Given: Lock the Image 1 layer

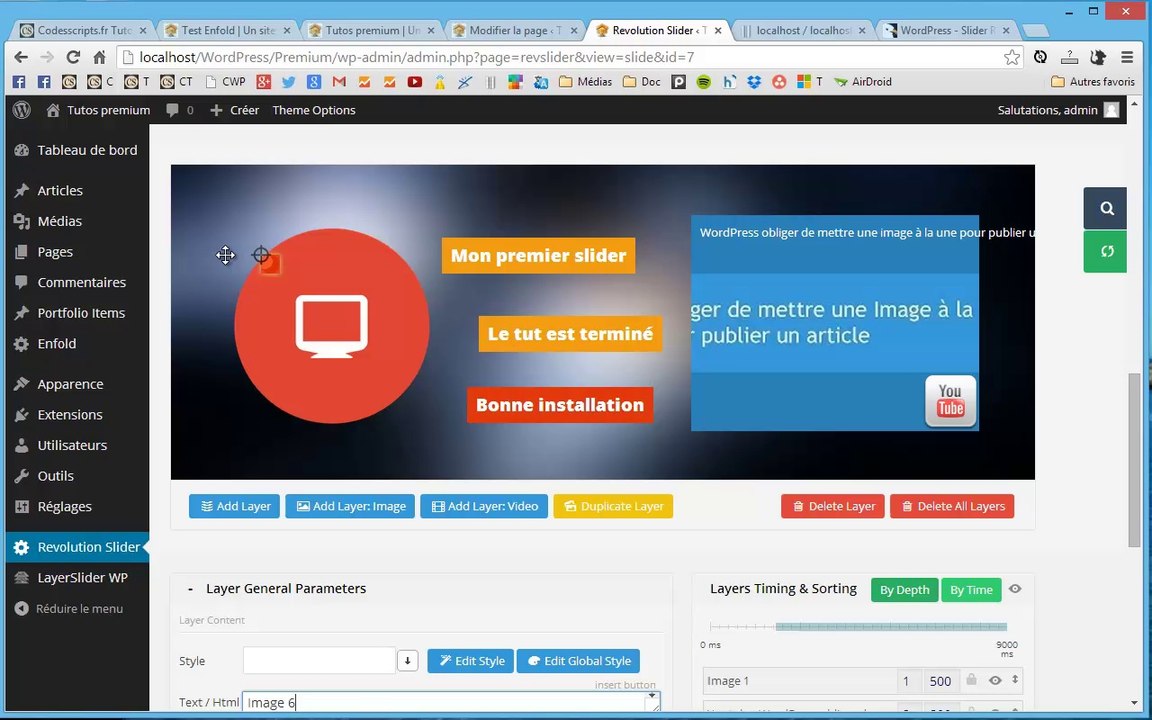Looking at the screenshot, I should [x=971, y=680].
